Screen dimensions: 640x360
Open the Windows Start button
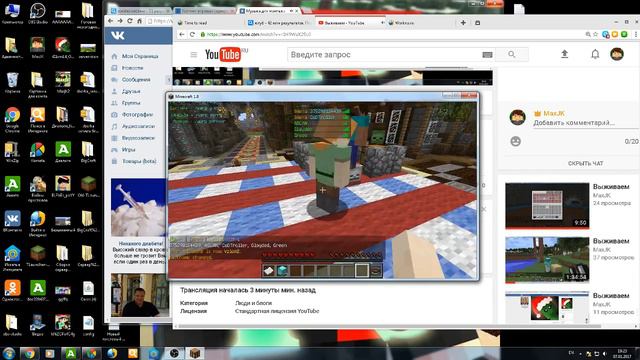pyautogui.click(x=9, y=353)
